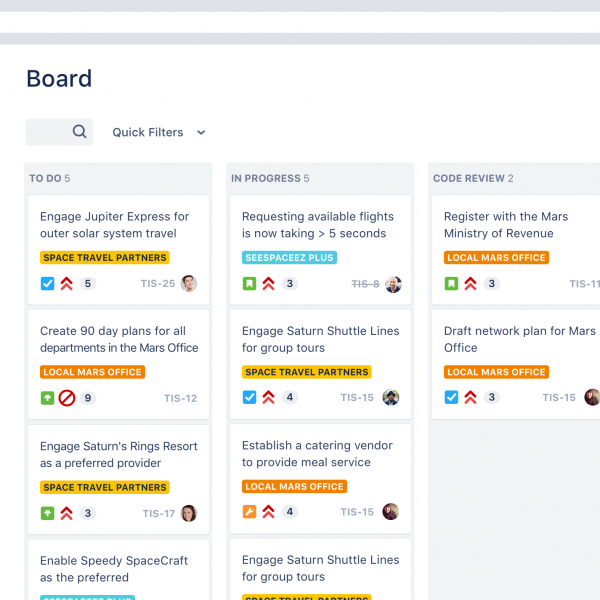Click story points badge 3 next to TIS-8
Viewport: 600px width, 600px height.
(290, 284)
